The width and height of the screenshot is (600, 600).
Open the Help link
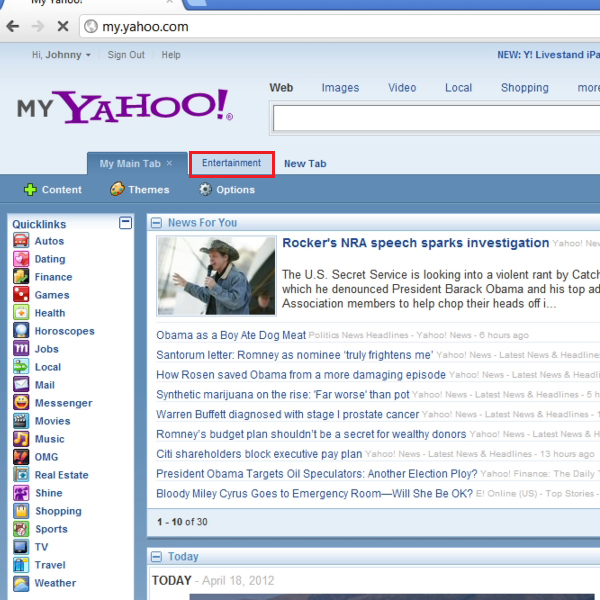pos(171,55)
